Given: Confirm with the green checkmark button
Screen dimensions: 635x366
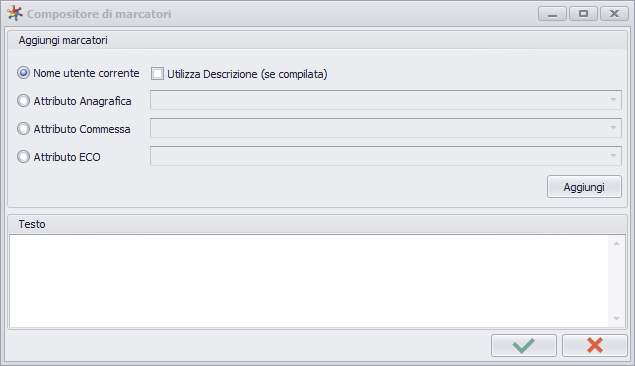Looking at the screenshot, I should (x=524, y=345).
